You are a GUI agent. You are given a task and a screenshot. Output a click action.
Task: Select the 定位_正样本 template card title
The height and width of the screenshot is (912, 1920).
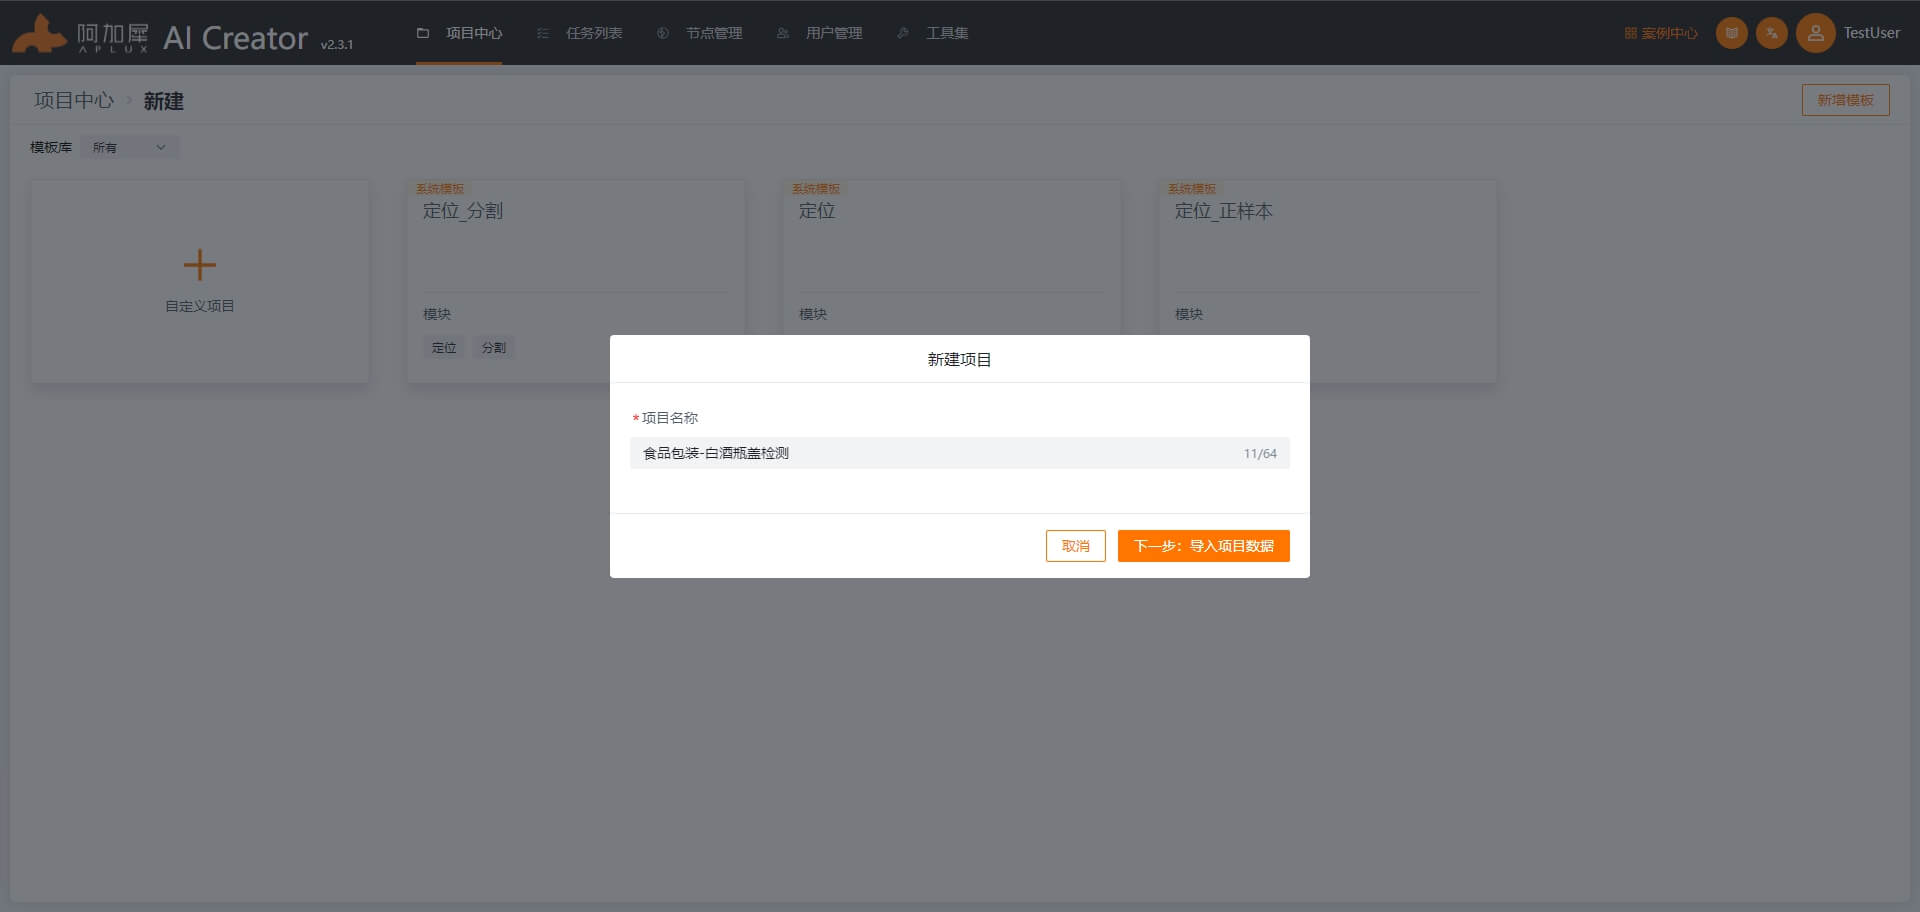(x=1223, y=211)
